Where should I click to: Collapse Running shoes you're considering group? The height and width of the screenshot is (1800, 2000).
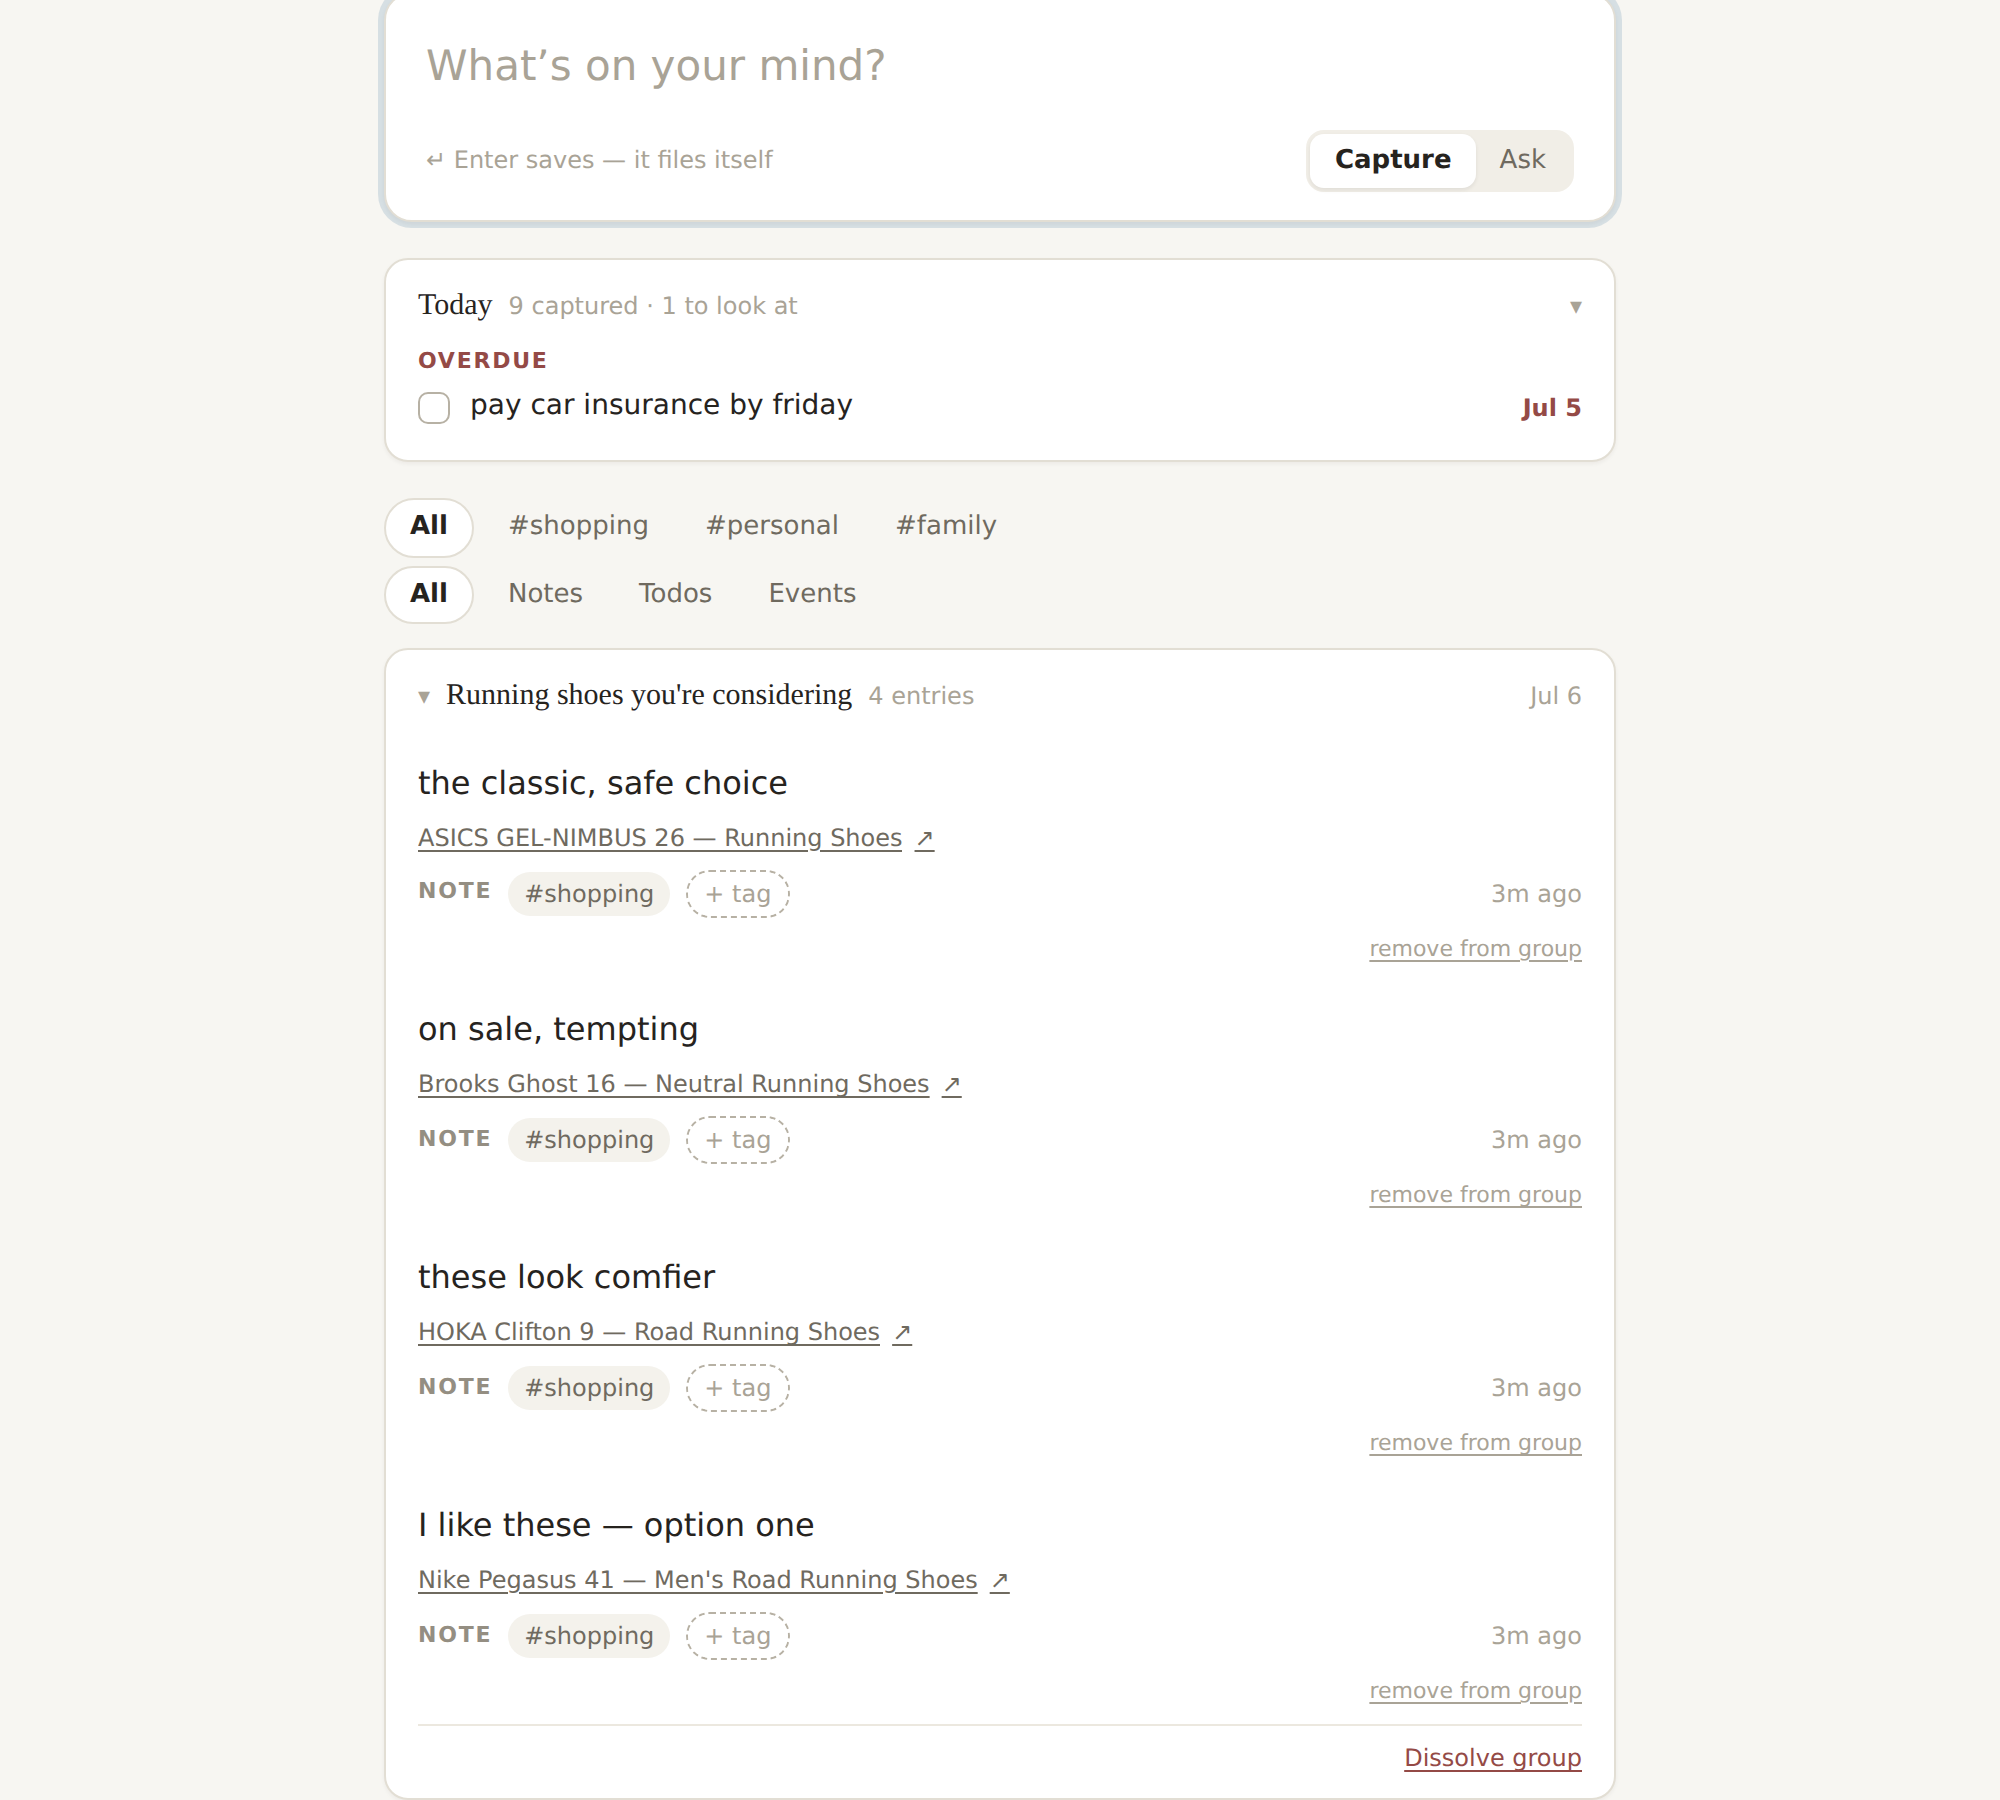[x=424, y=697]
